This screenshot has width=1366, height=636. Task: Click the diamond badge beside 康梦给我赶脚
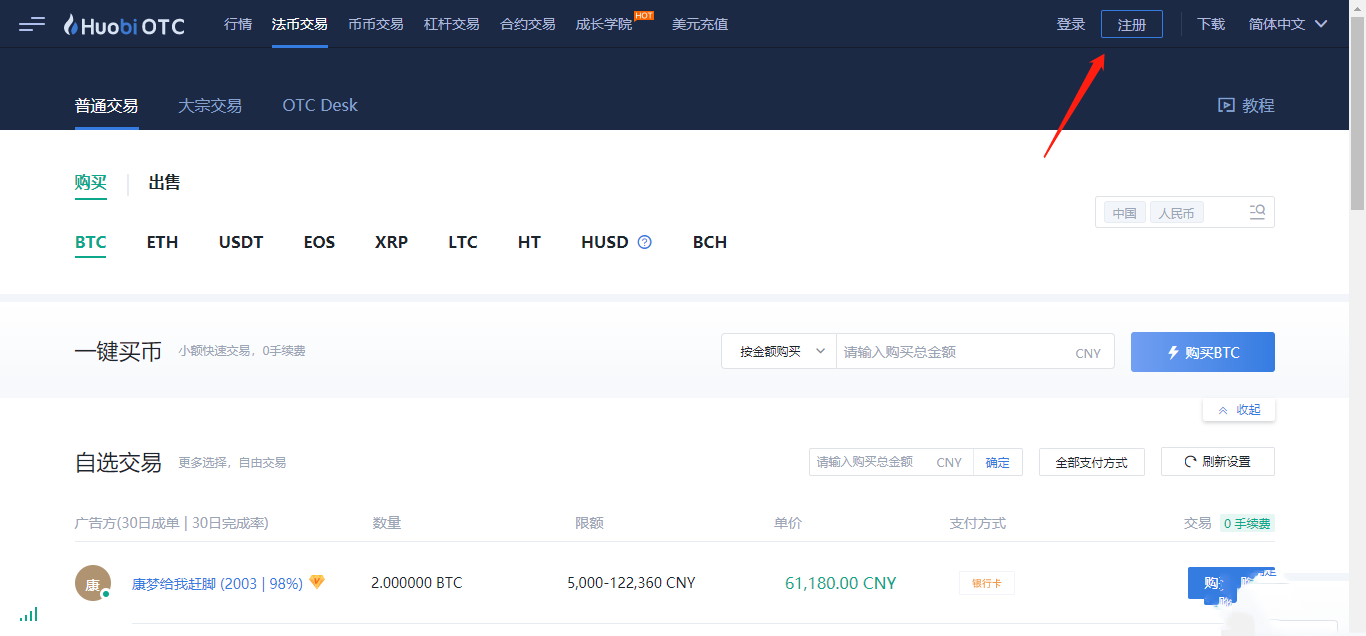317,582
